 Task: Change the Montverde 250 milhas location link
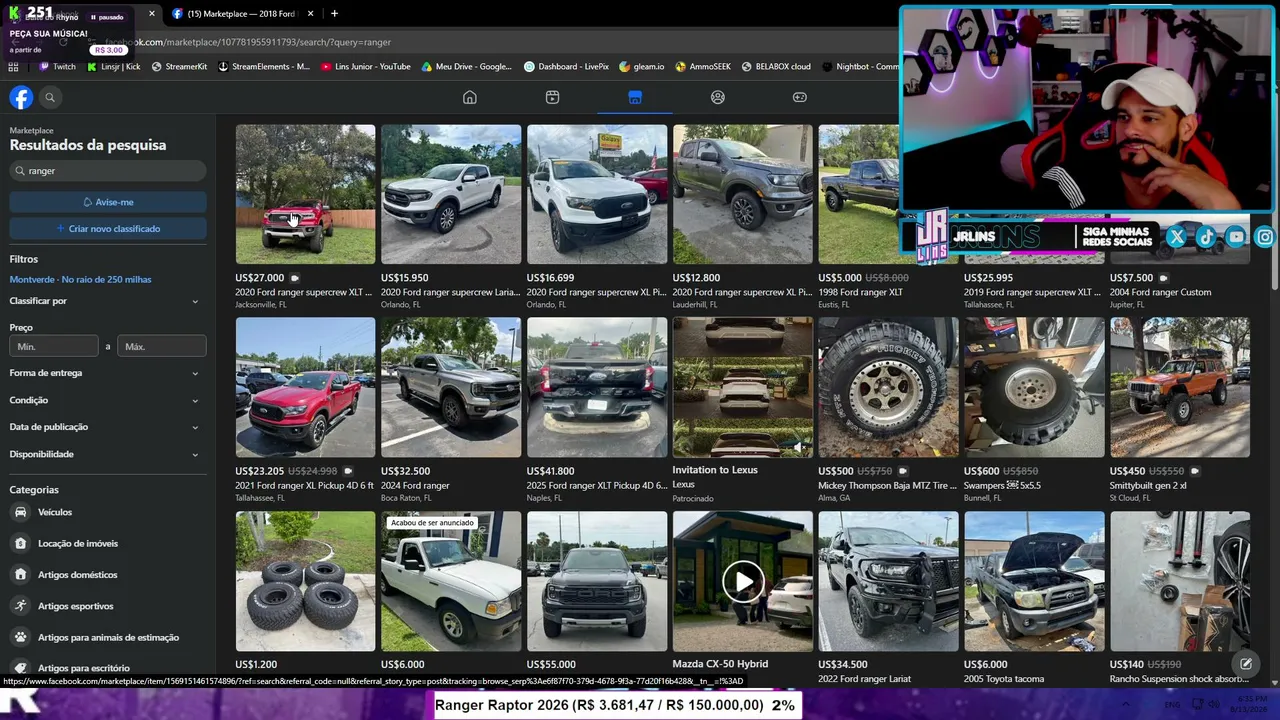(80, 279)
